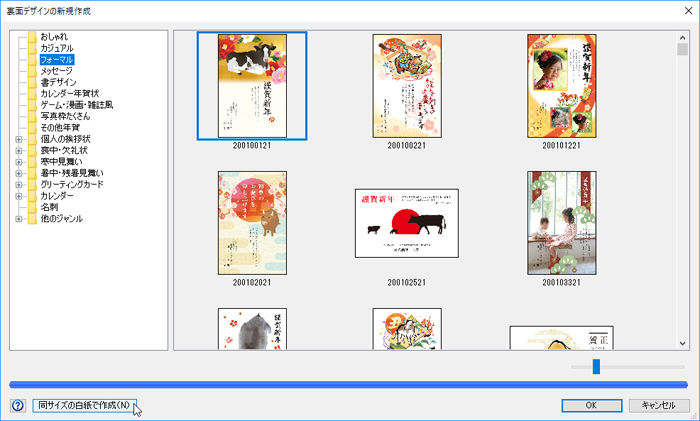Expand the 喪中・欠礼状 tree node

click(x=18, y=150)
